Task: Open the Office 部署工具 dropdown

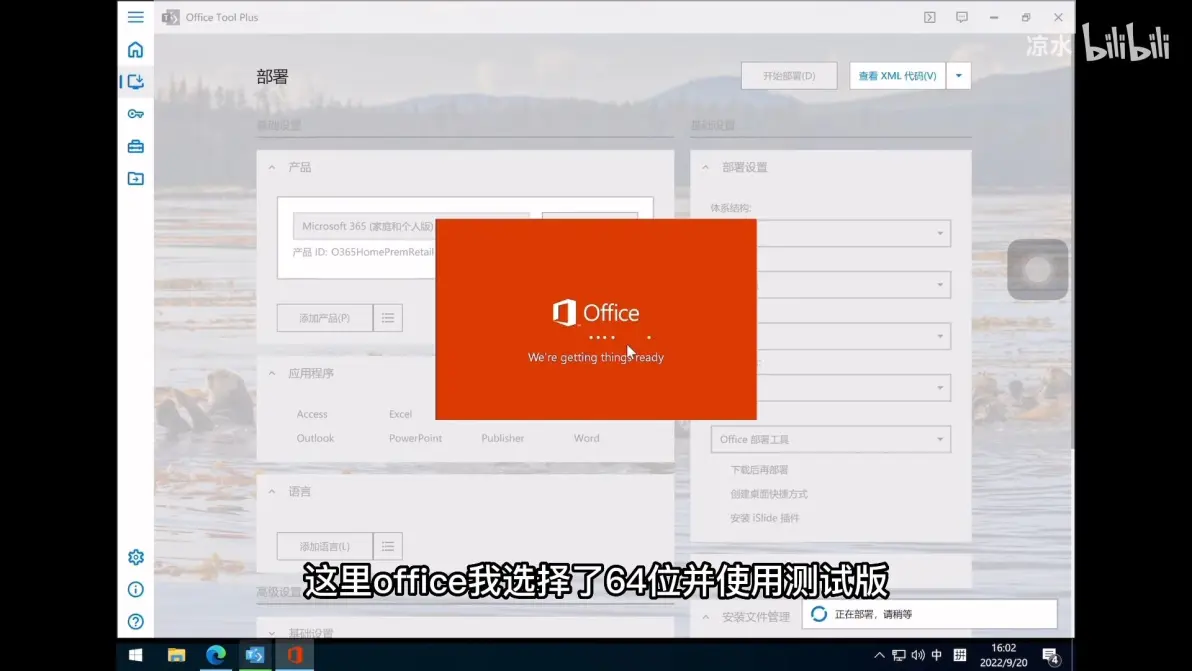Action: 831,439
